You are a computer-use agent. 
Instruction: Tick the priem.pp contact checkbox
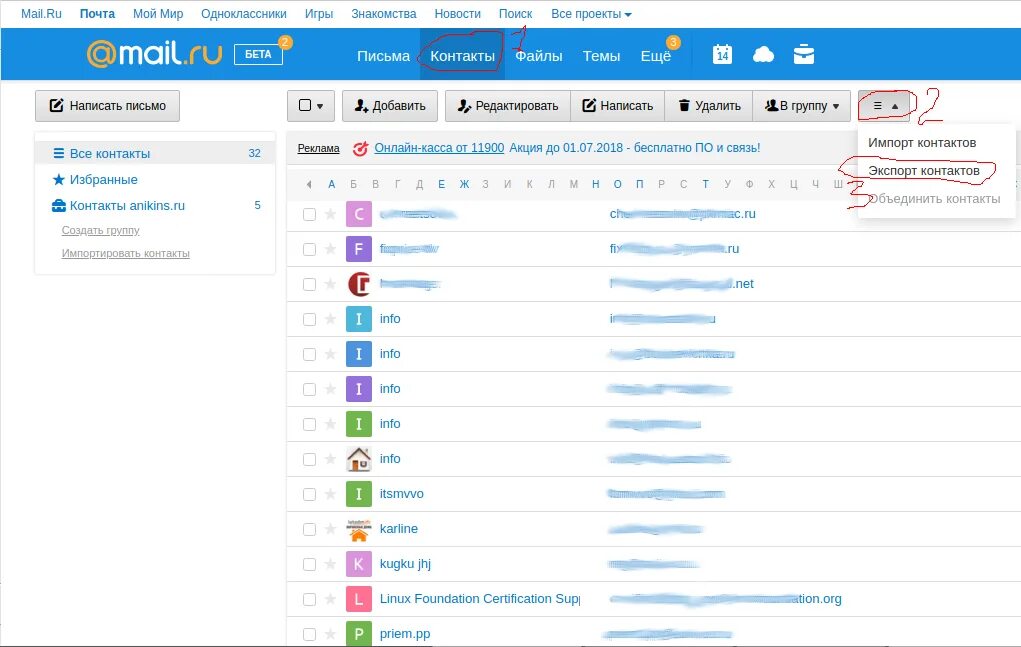(x=309, y=634)
